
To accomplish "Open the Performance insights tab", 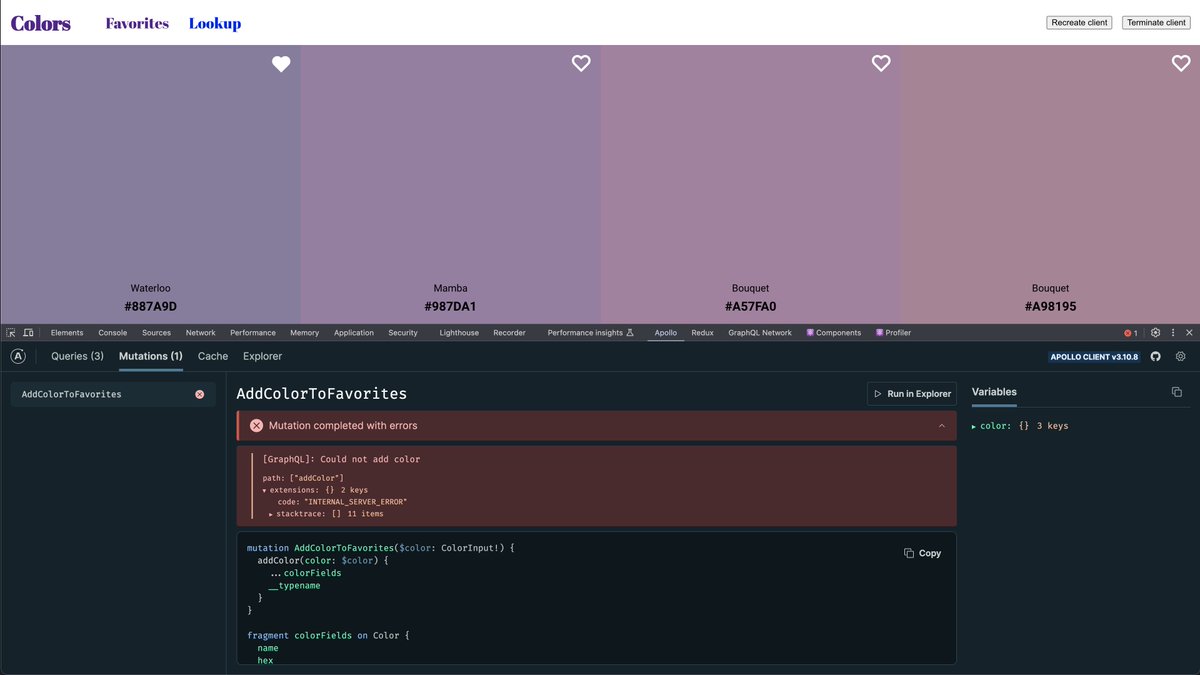I will pyautogui.click(x=591, y=333).
